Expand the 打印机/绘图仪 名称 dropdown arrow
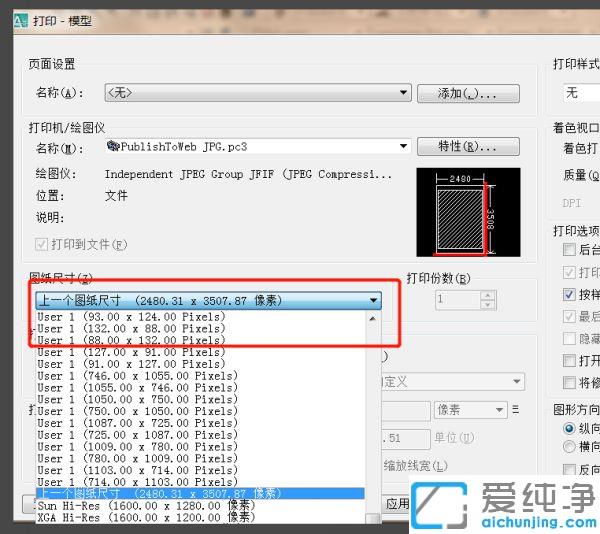This screenshot has width=600, height=534. (403, 147)
